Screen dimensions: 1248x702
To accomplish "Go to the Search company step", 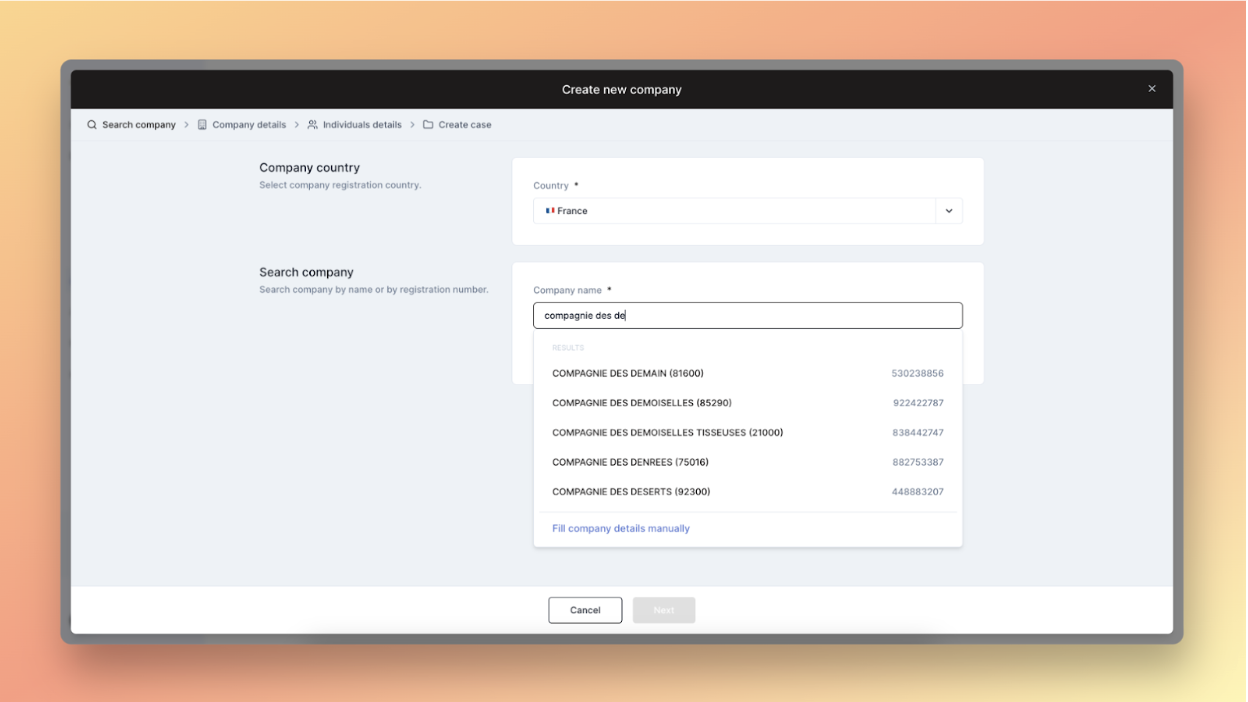I will pos(131,125).
